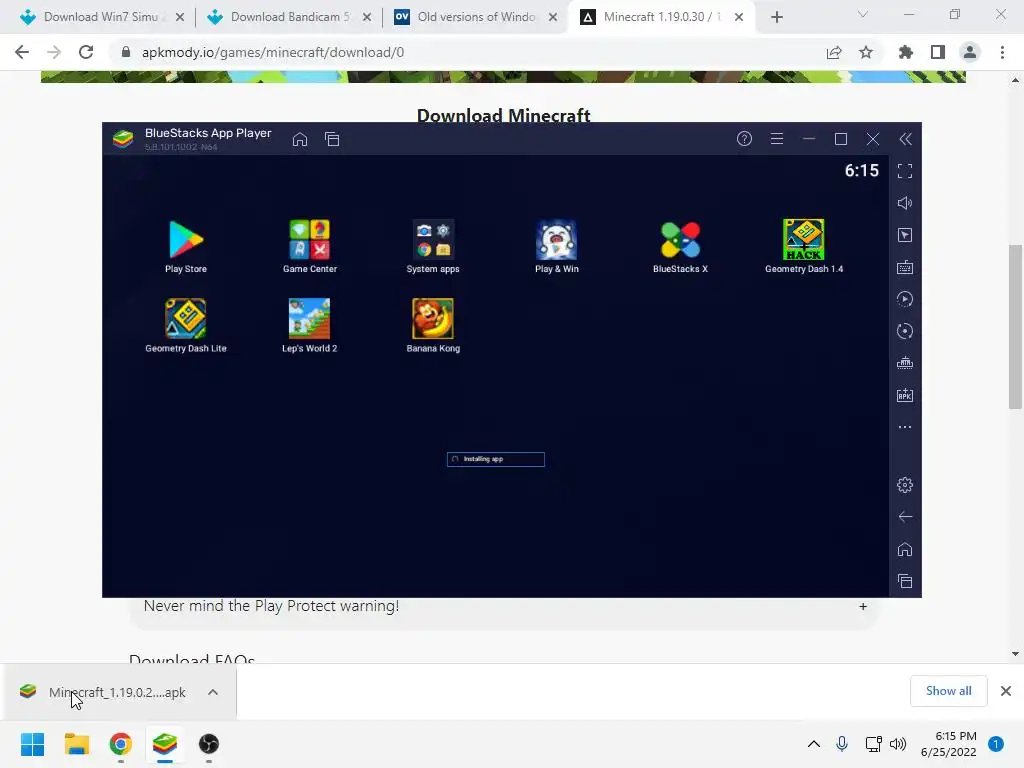Click the rotate screen icon in sidebar
This screenshot has height=768, width=1024.
[904, 331]
